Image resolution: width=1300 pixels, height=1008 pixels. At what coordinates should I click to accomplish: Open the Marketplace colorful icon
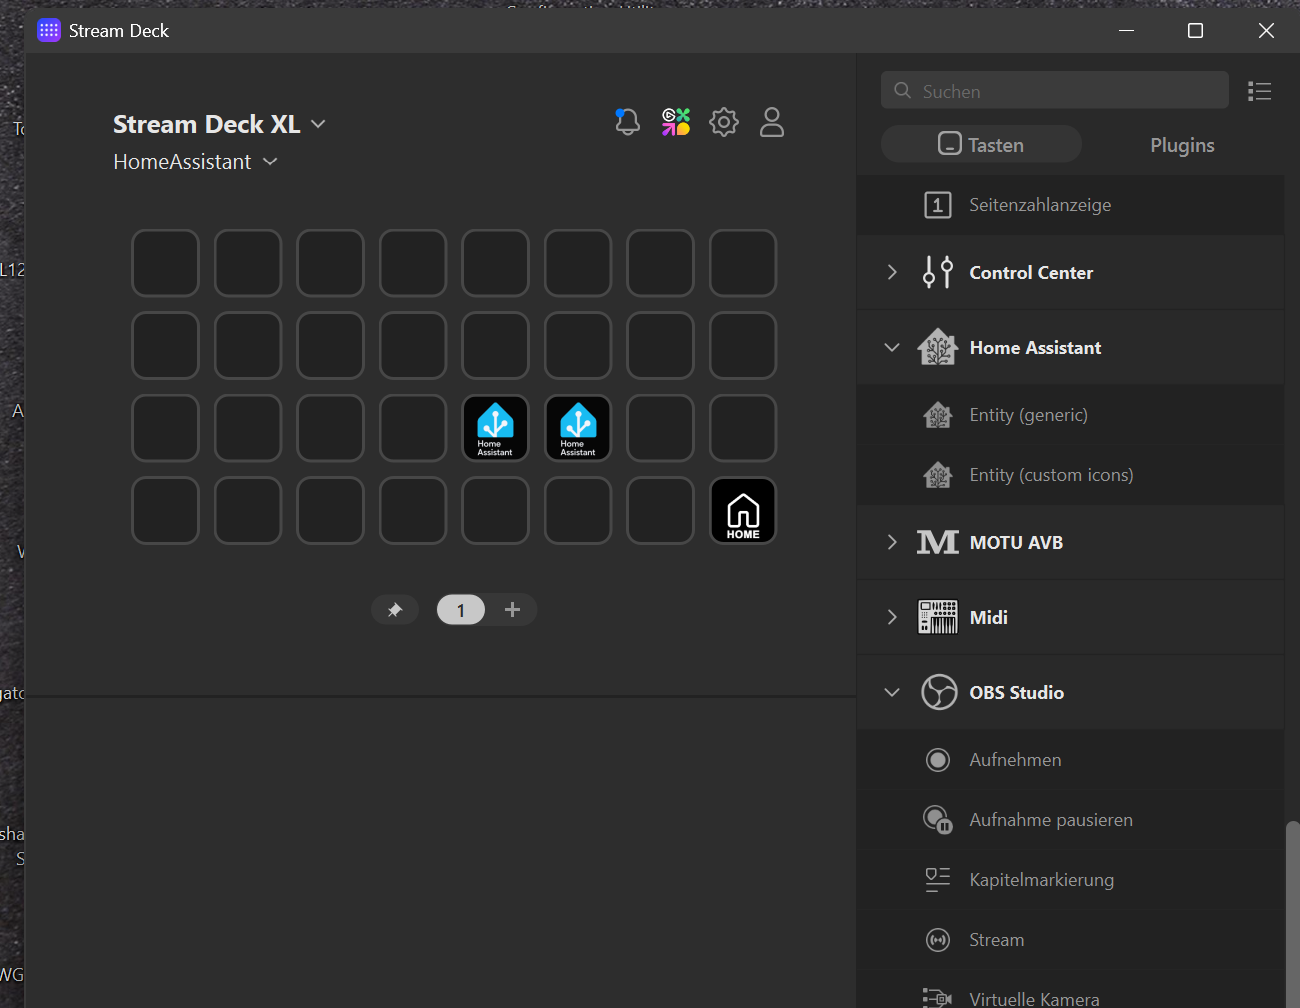pos(676,122)
